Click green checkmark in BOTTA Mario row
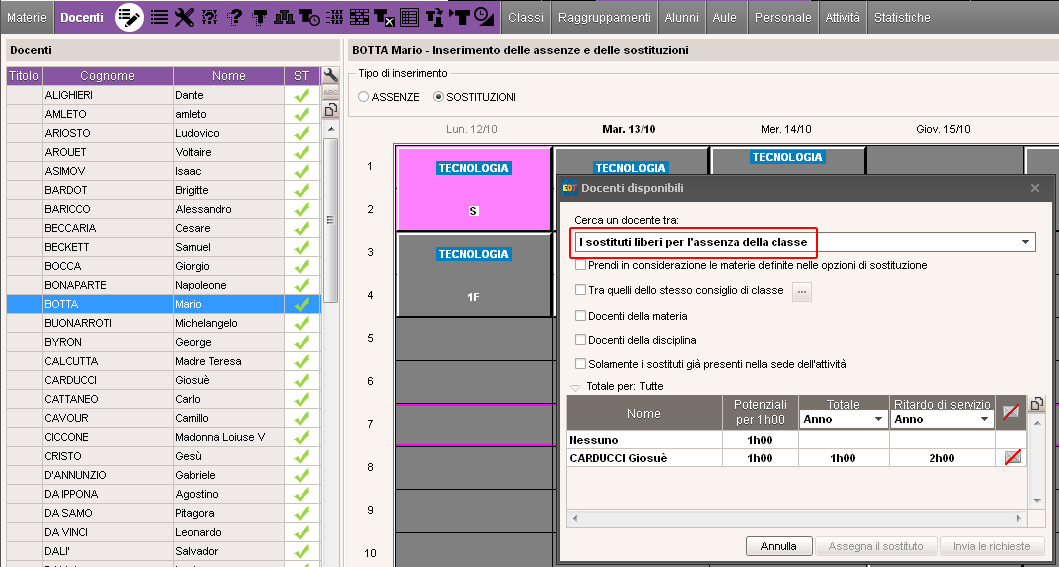This screenshot has width=1059, height=567. 302,304
